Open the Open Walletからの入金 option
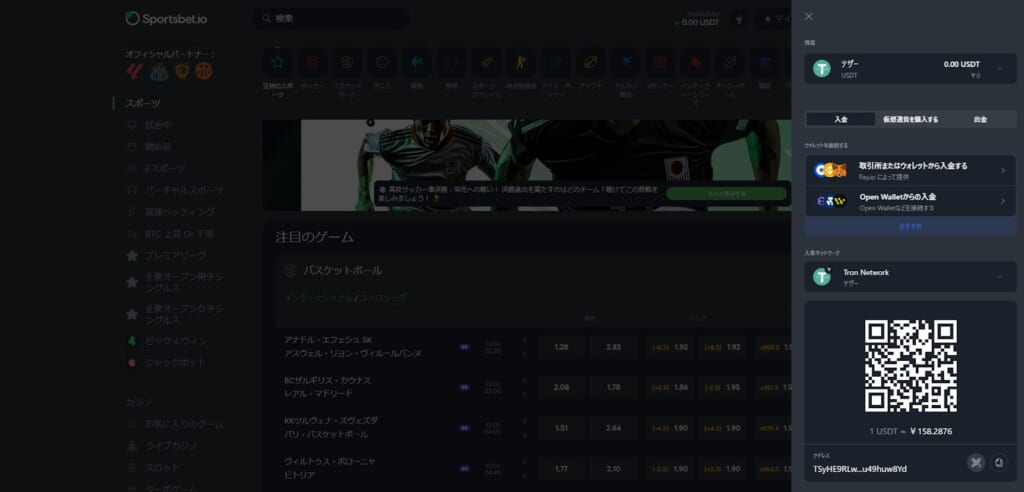Screen dimensions: 1024x492 coord(910,201)
